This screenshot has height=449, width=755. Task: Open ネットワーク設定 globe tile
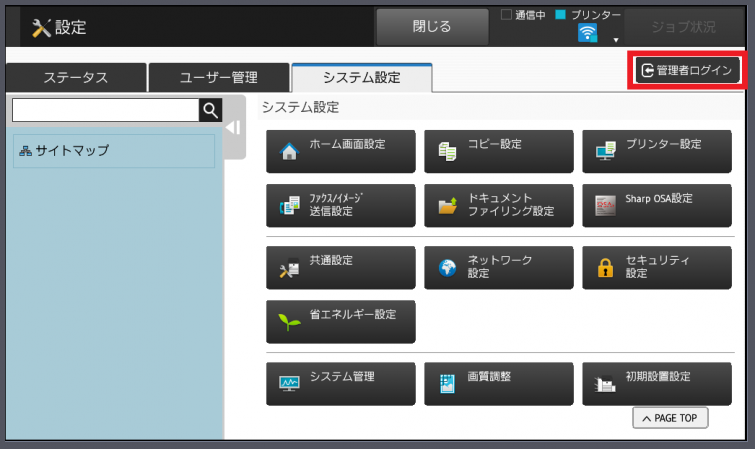[x=498, y=267]
